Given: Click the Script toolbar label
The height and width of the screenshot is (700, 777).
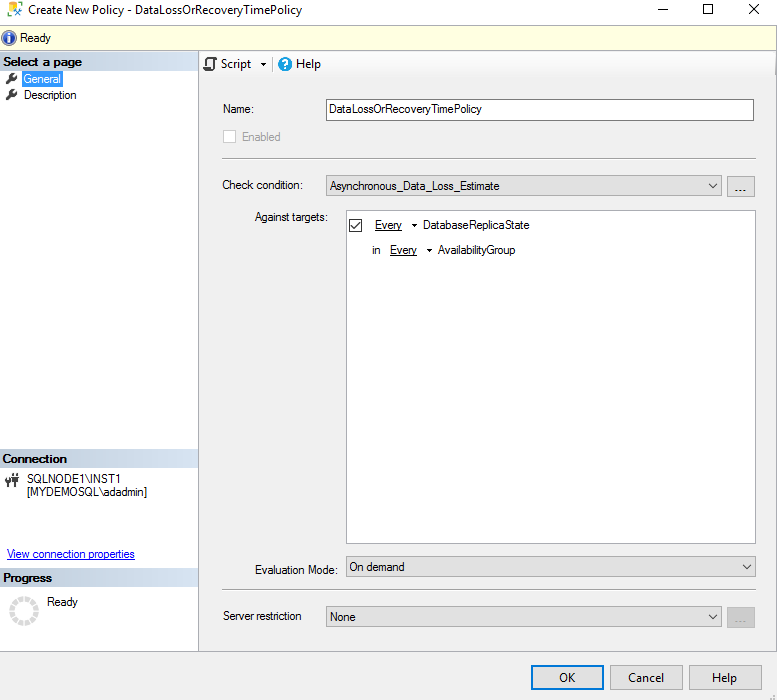Looking at the screenshot, I should pyautogui.click(x=236, y=64).
